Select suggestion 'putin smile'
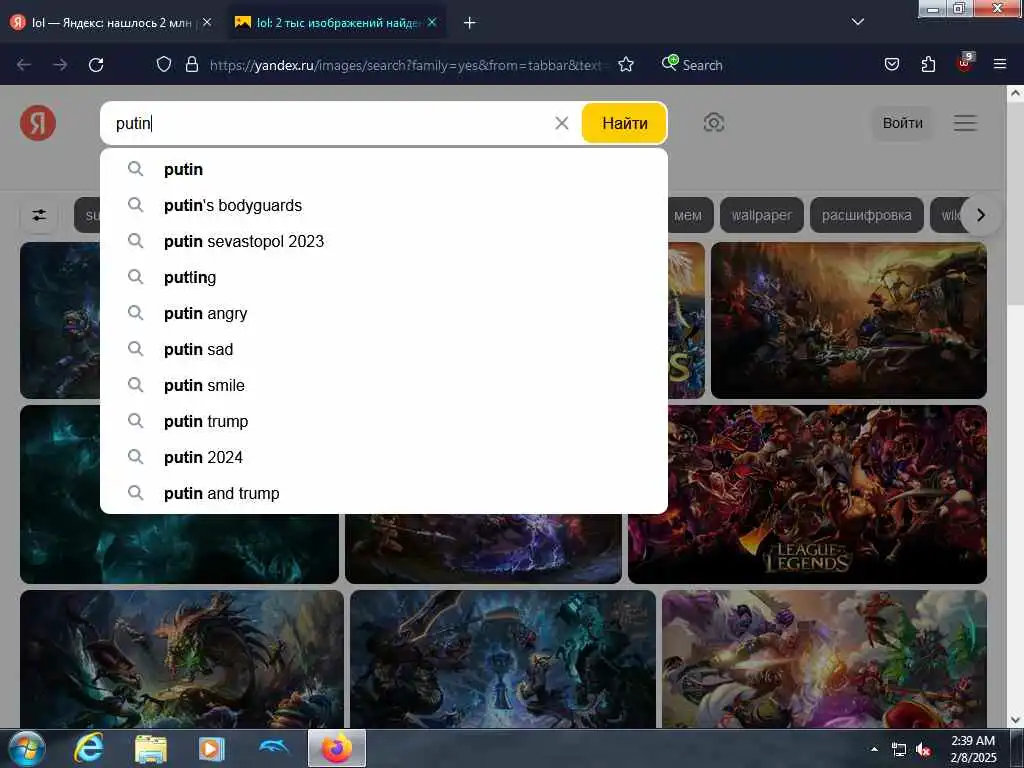Viewport: 1024px width, 768px height. pos(384,385)
